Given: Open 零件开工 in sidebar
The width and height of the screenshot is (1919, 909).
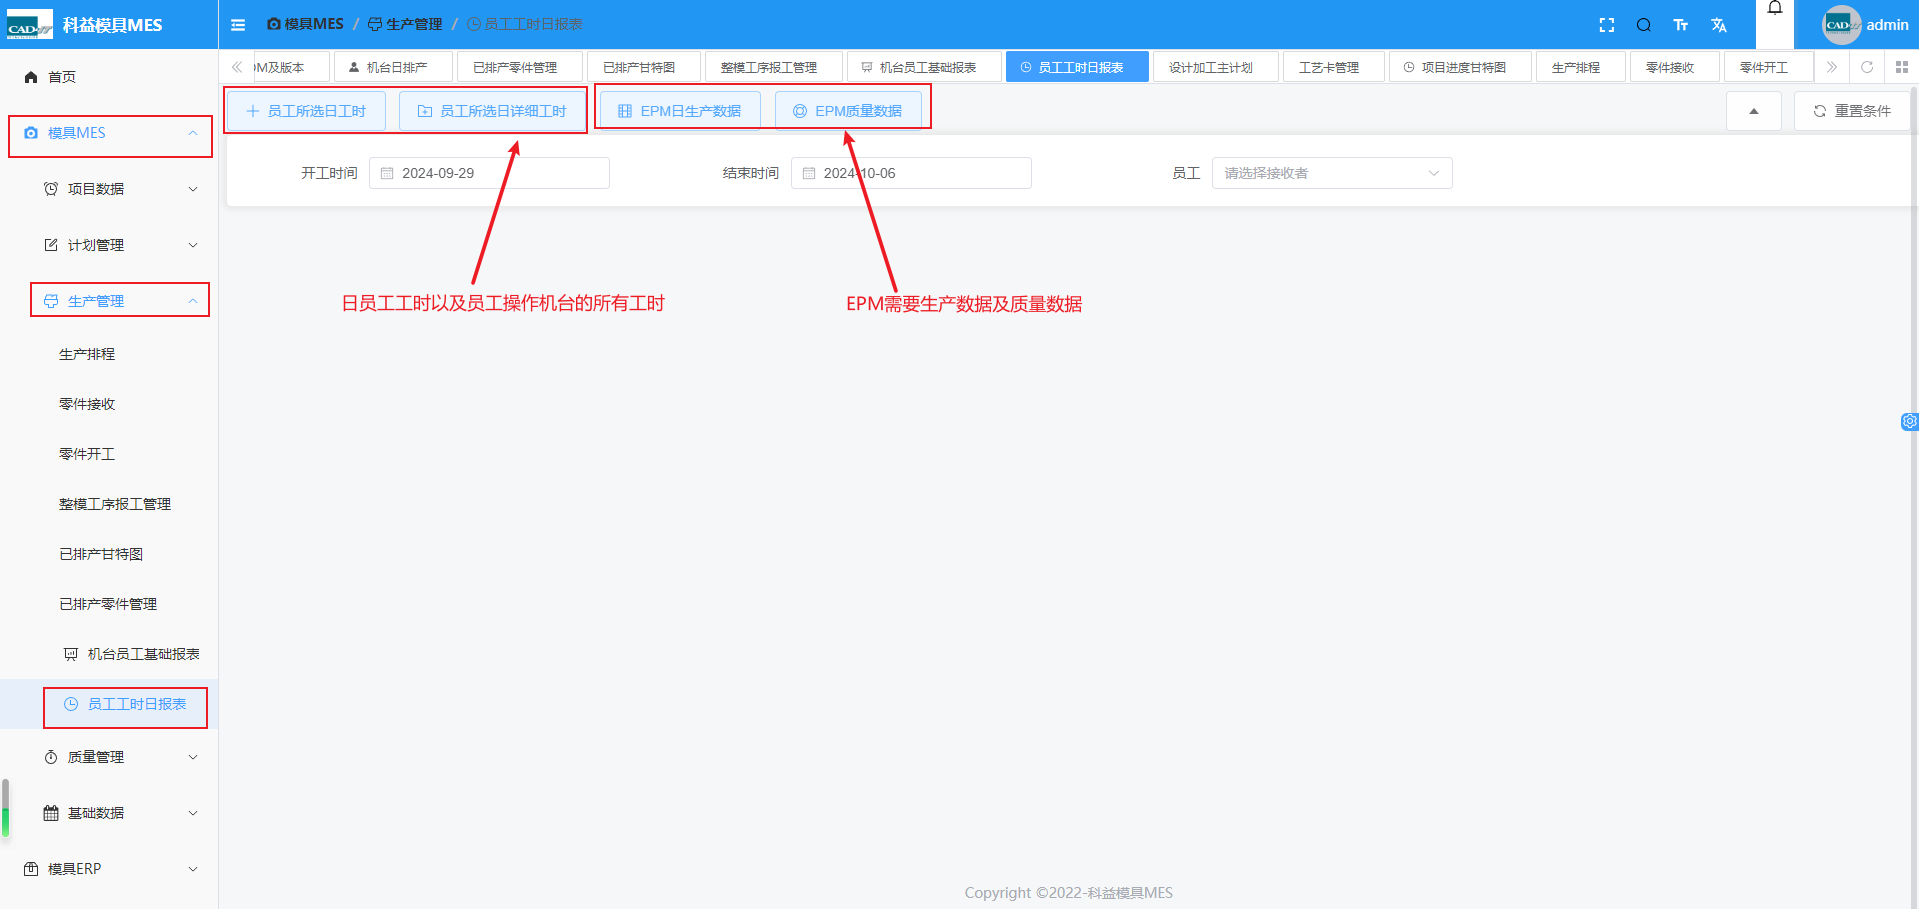Looking at the screenshot, I should click(109, 454).
